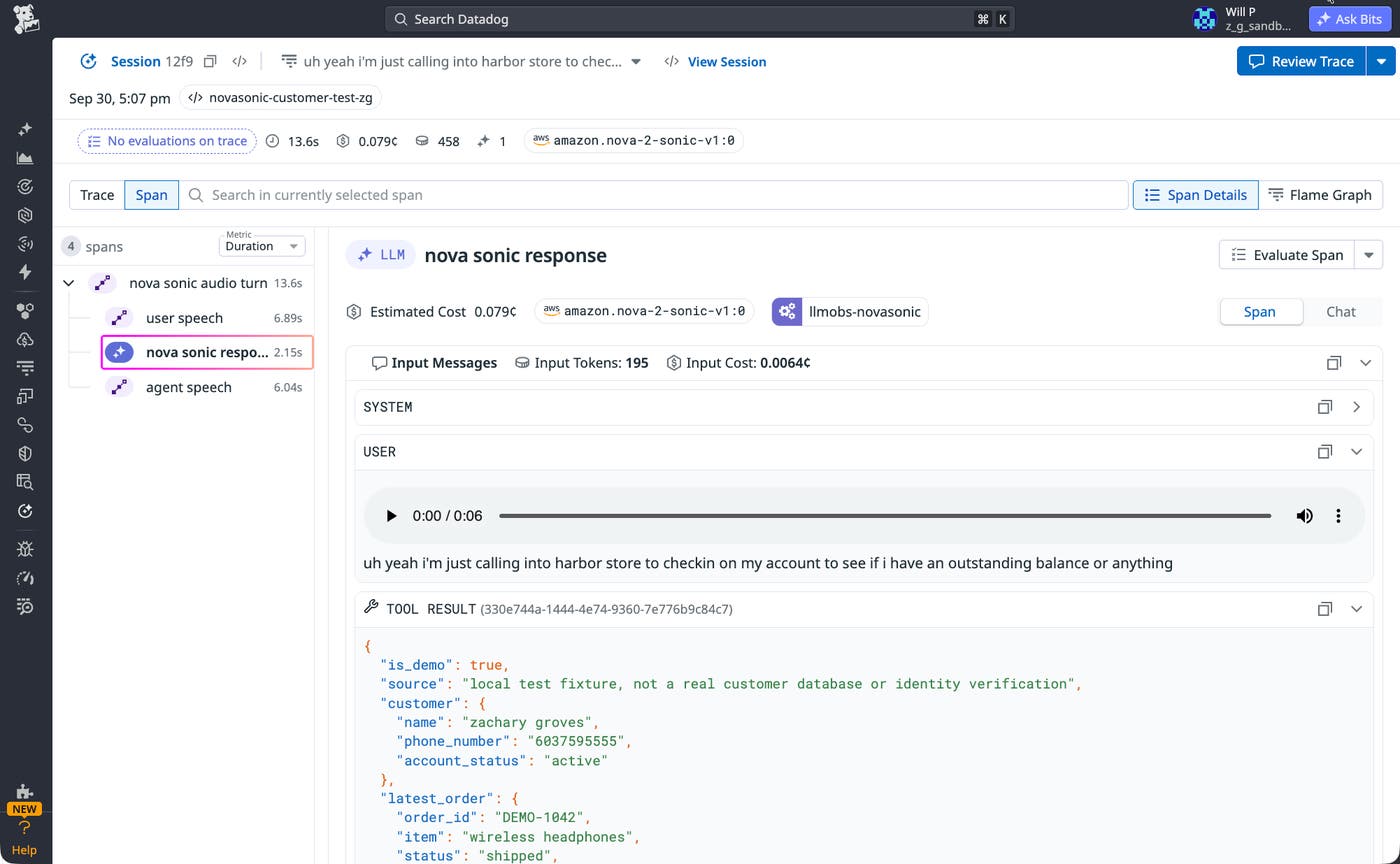
Task: Open the area chart dashboards sidebar icon
Action: point(25,158)
